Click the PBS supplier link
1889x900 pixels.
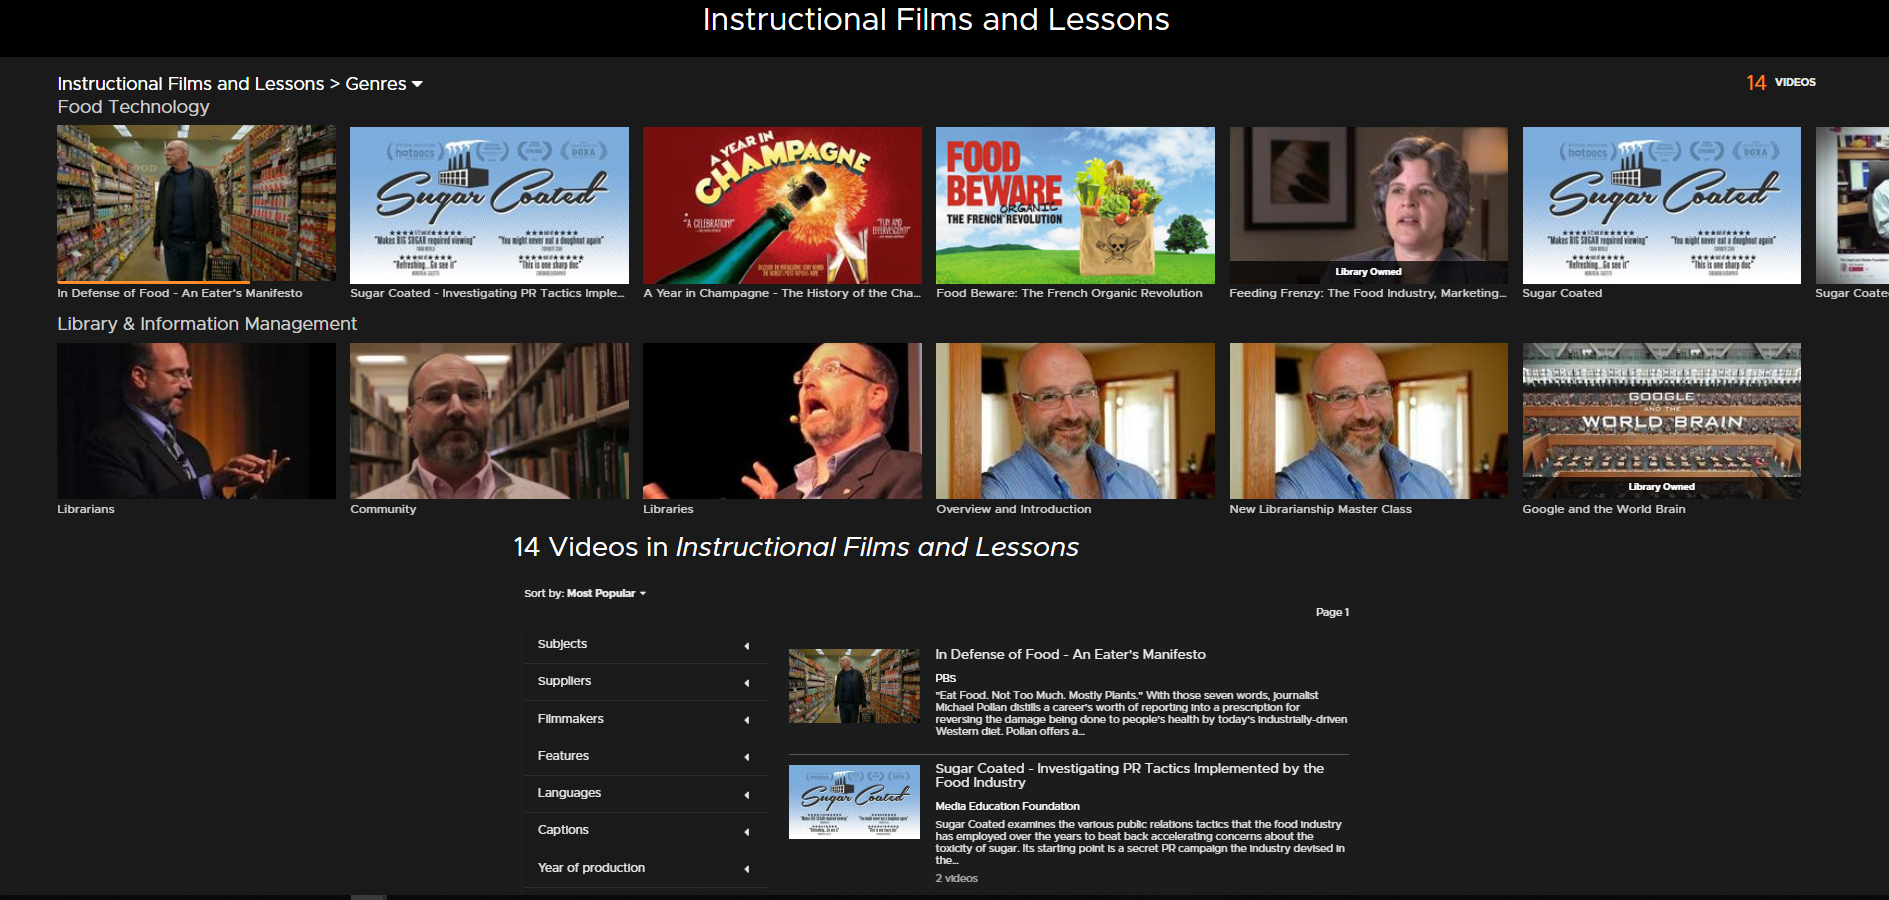[945, 678]
